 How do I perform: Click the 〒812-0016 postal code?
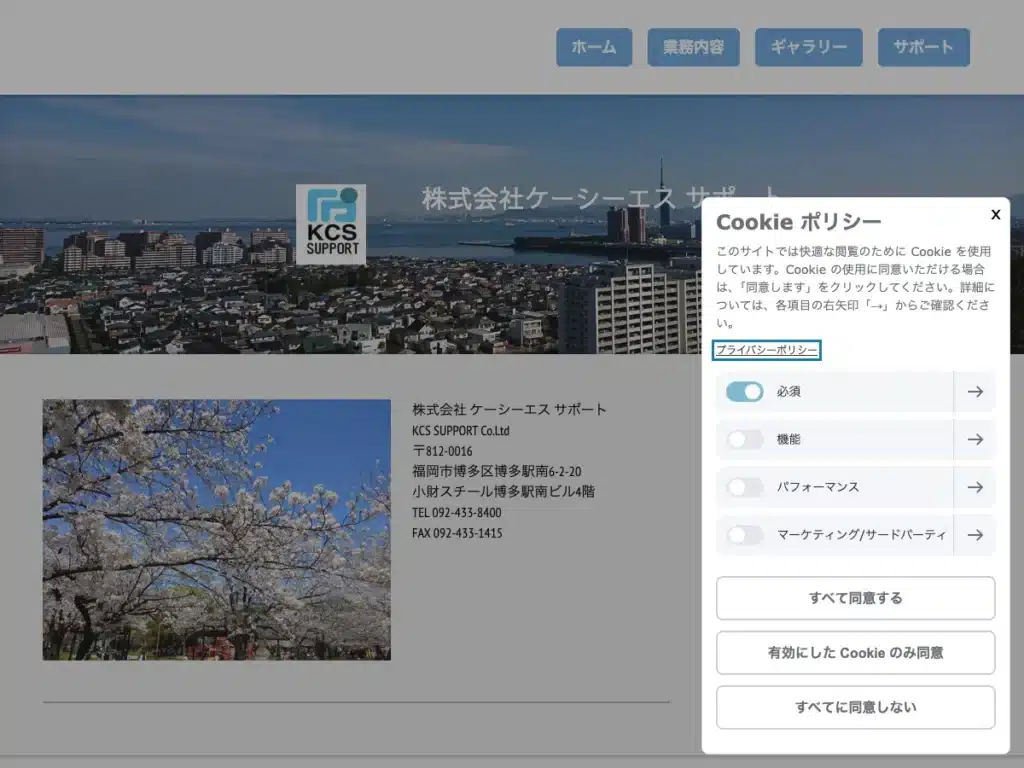[442, 451]
